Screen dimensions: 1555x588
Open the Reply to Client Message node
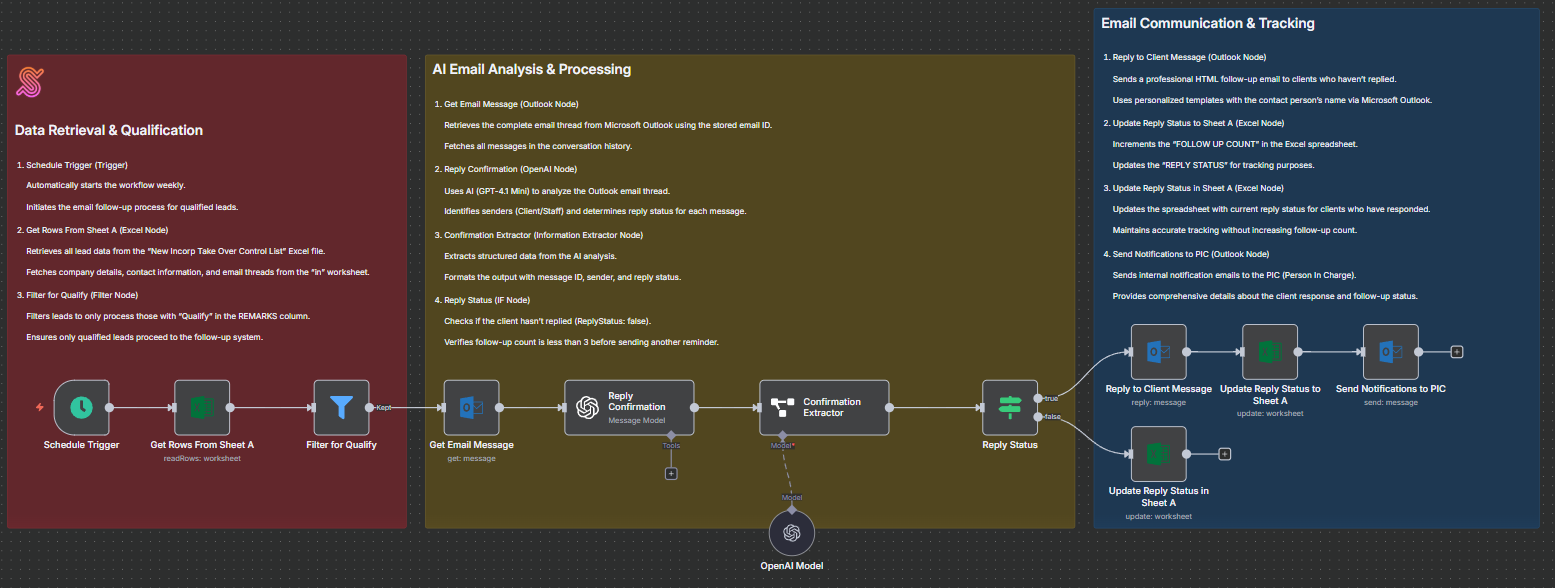pos(1158,352)
